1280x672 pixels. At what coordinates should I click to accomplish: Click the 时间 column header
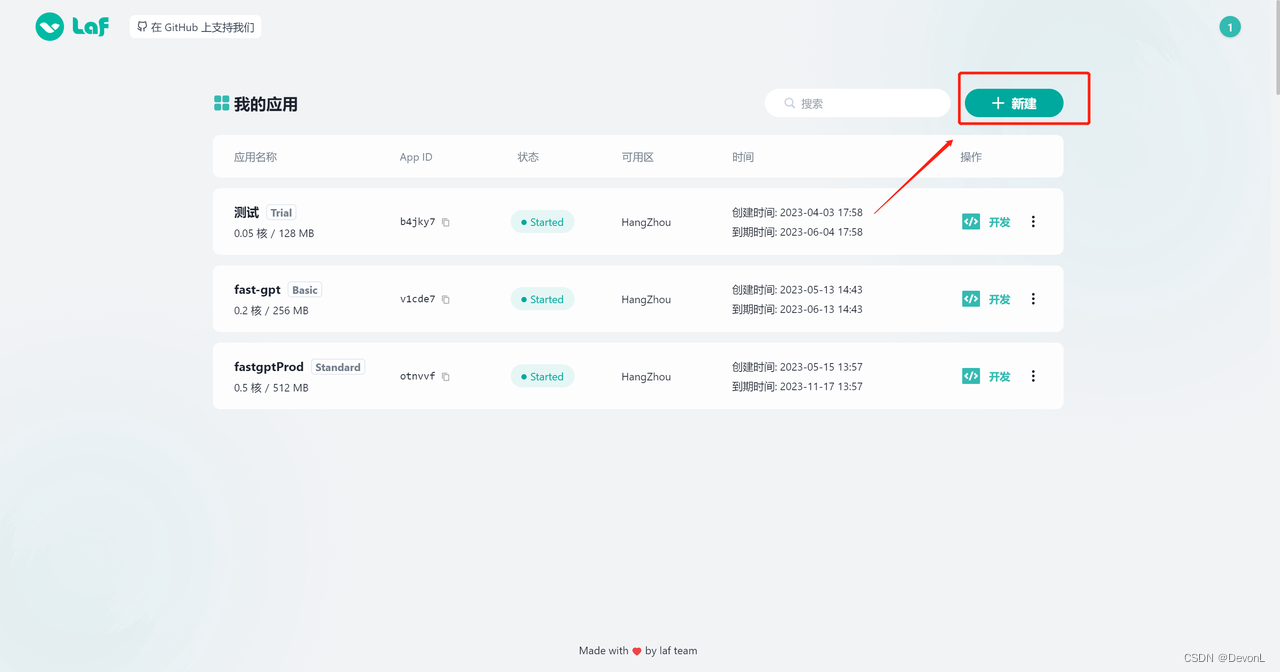click(743, 157)
